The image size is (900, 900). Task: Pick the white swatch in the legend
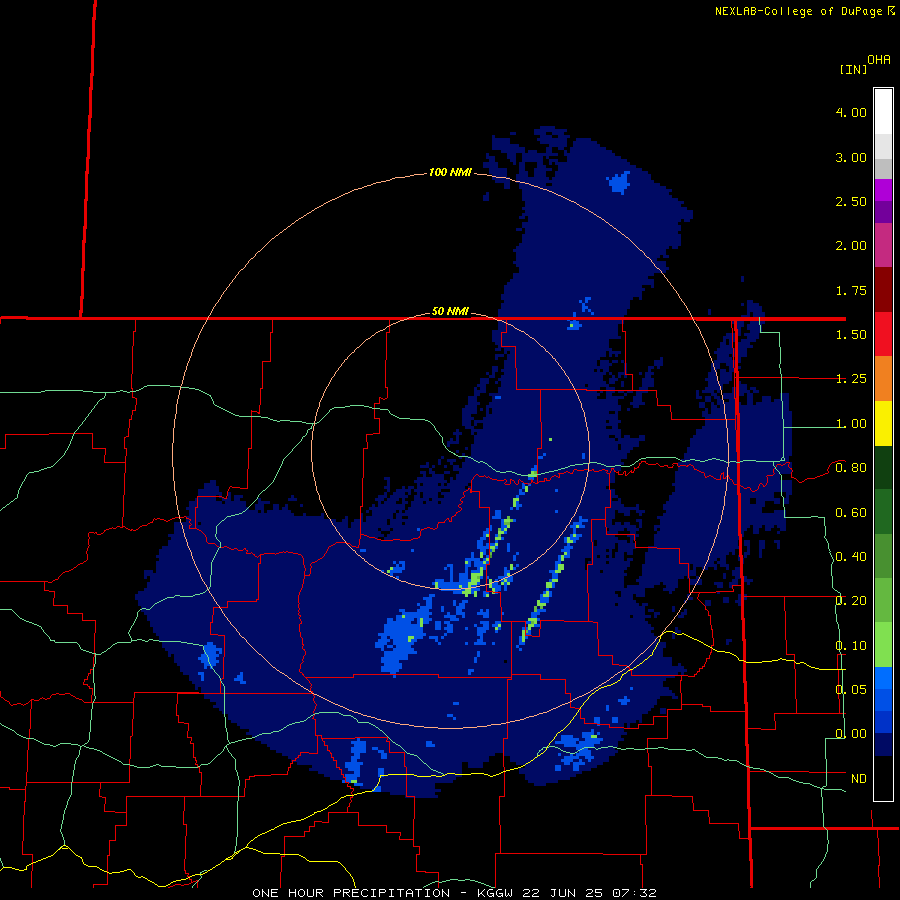click(x=883, y=112)
